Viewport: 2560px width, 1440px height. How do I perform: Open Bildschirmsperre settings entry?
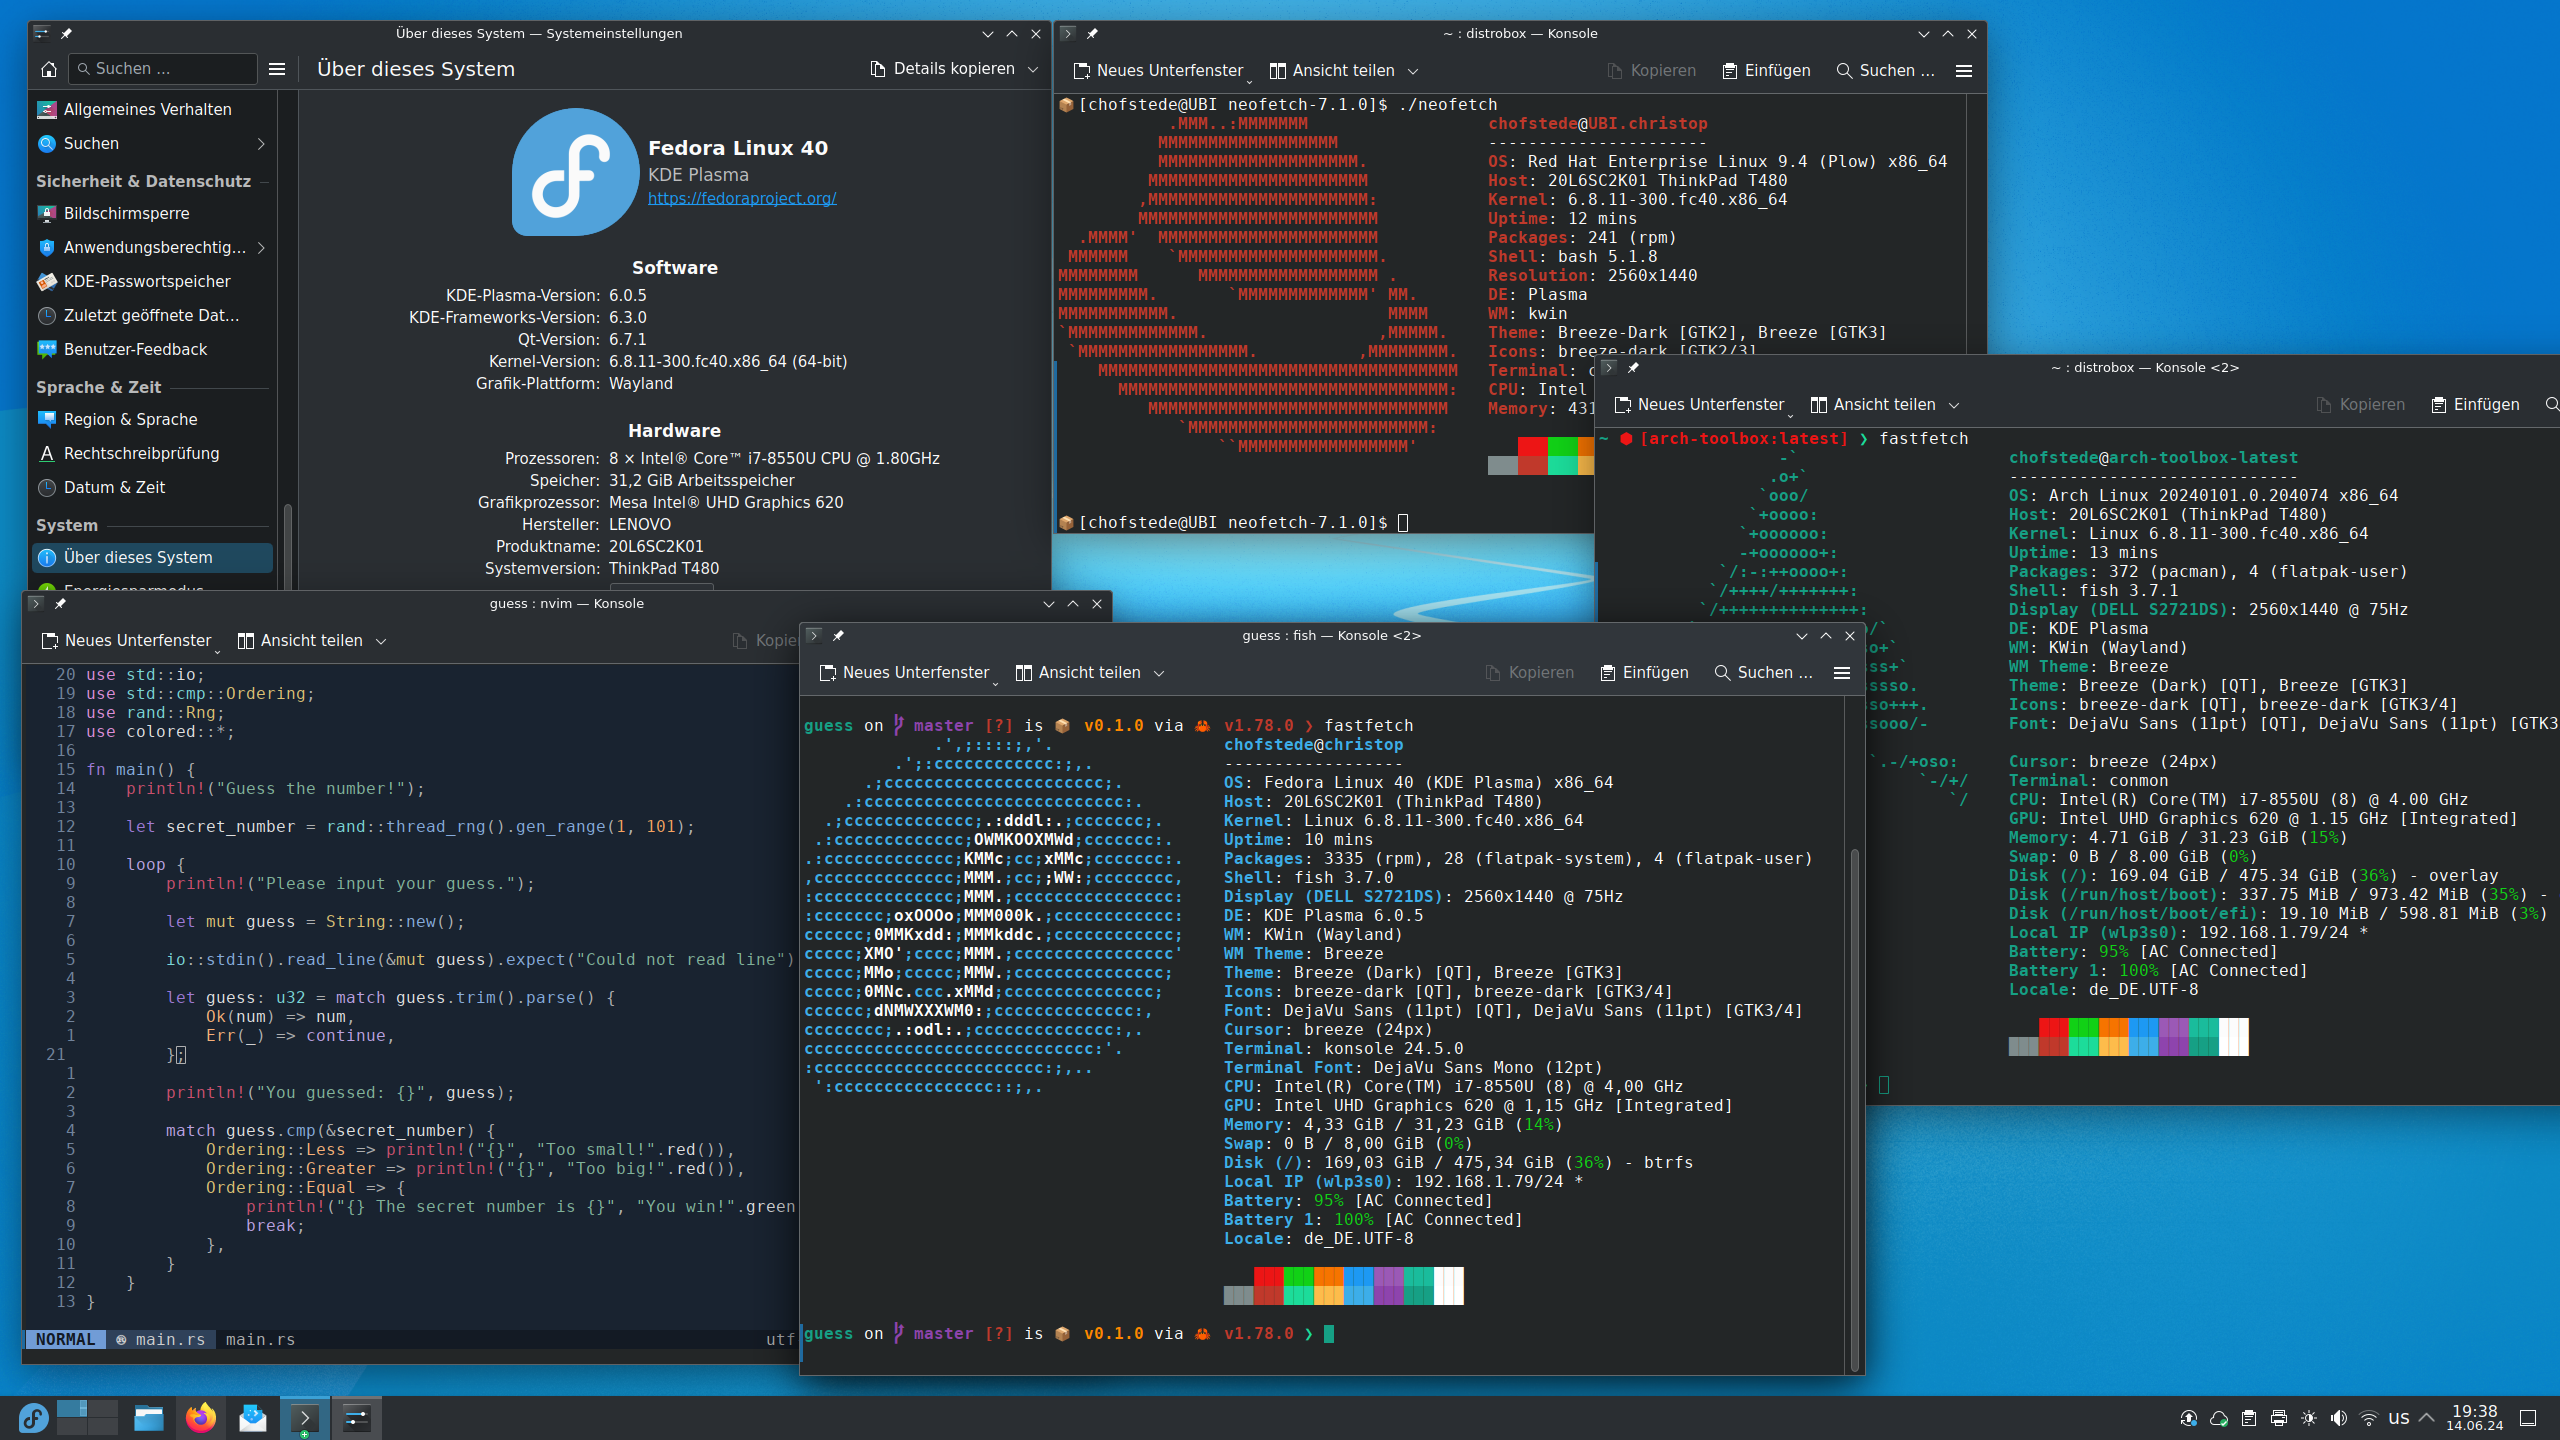point(126,214)
